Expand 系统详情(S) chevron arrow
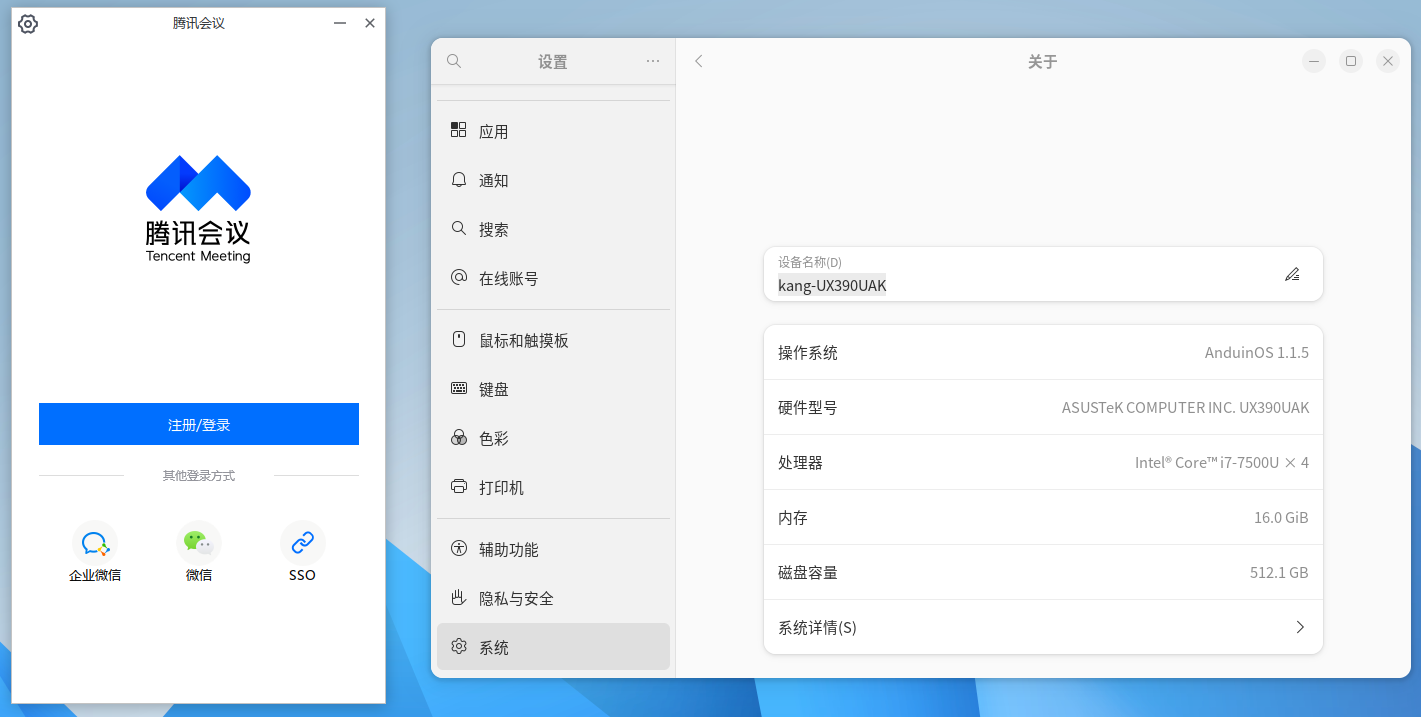The height and width of the screenshot is (717, 1421). [1300, 627]
